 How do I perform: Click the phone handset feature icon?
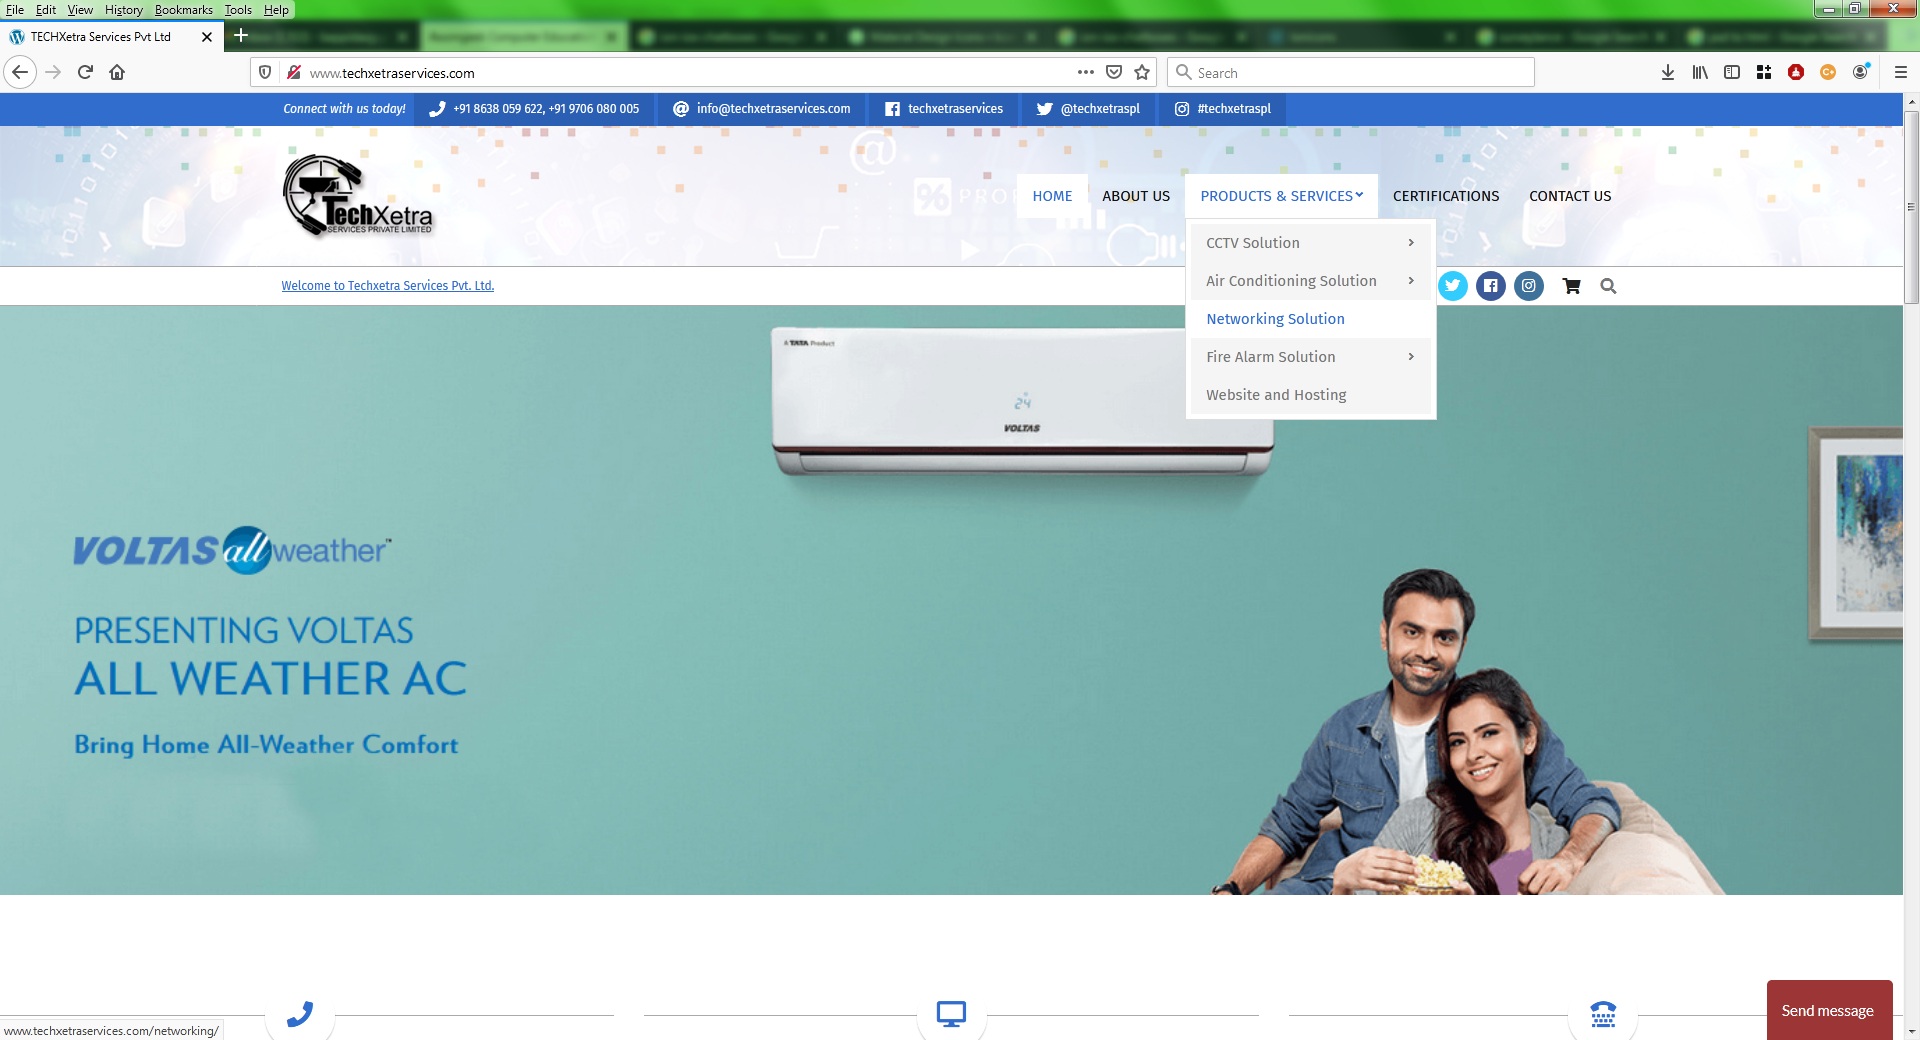(x=300, y=1014)
